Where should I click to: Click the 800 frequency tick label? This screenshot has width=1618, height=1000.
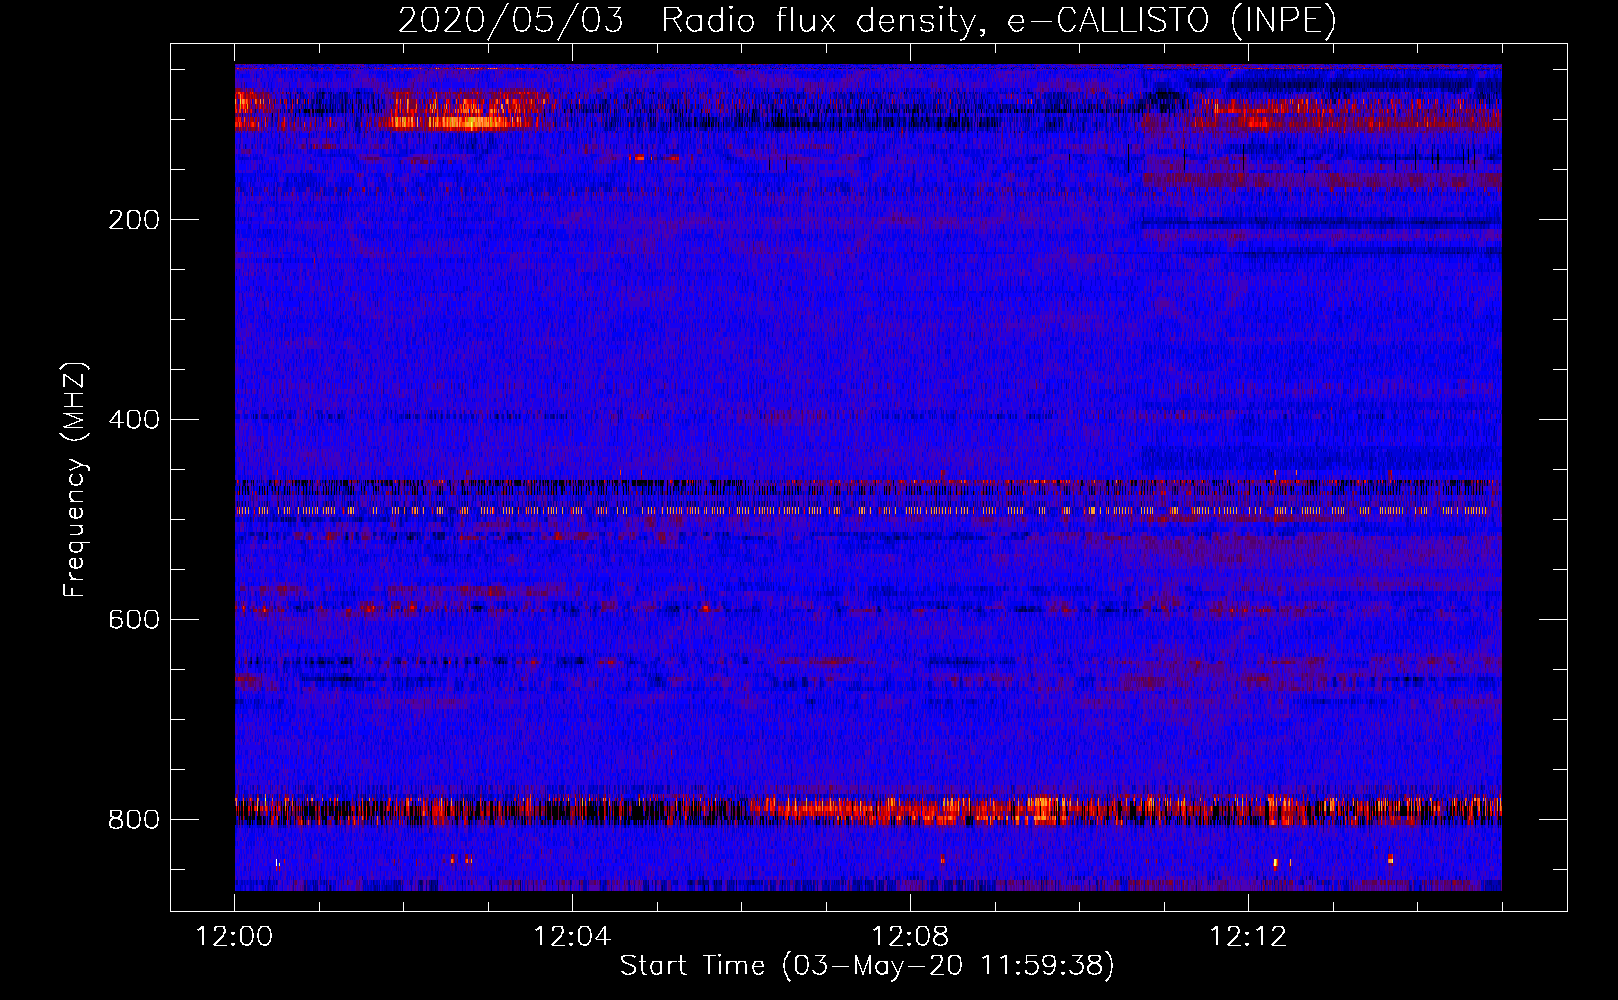[x=134, y=820]
